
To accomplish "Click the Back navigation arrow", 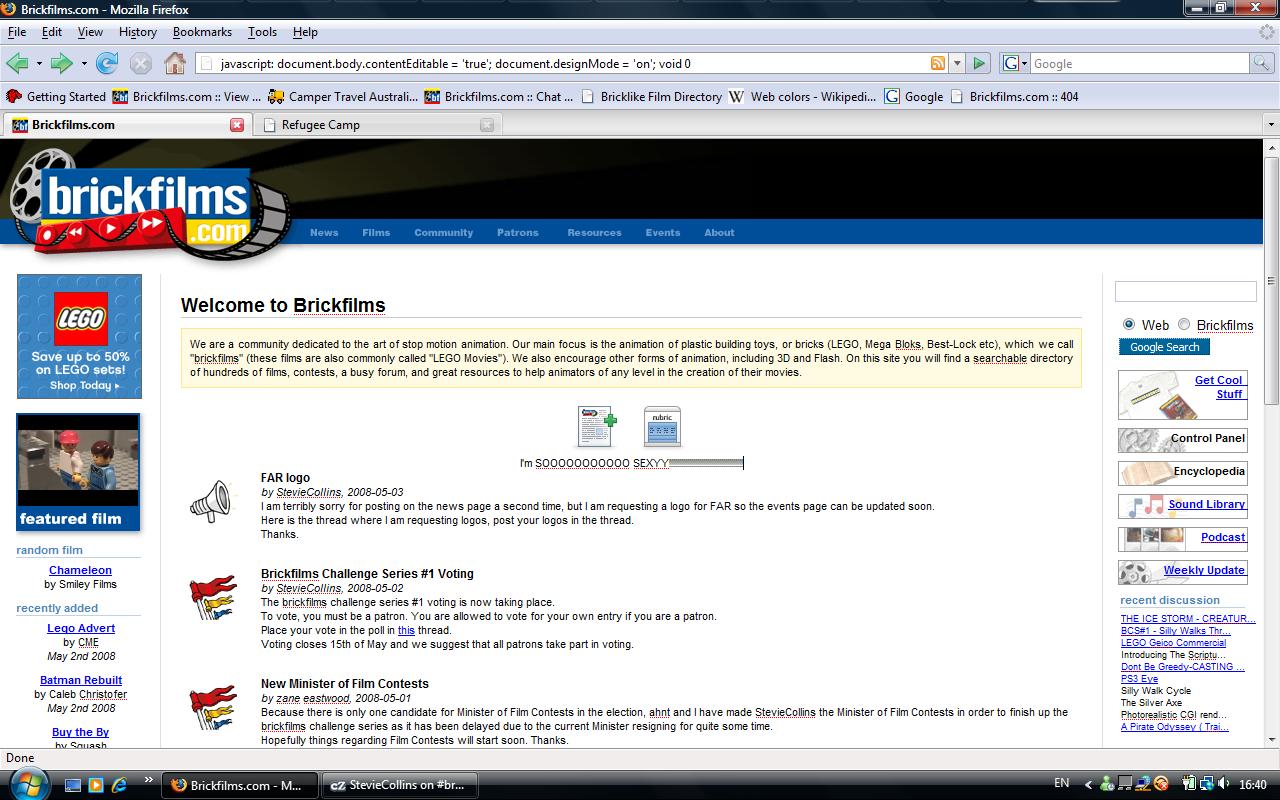I will tap(17, 63).
